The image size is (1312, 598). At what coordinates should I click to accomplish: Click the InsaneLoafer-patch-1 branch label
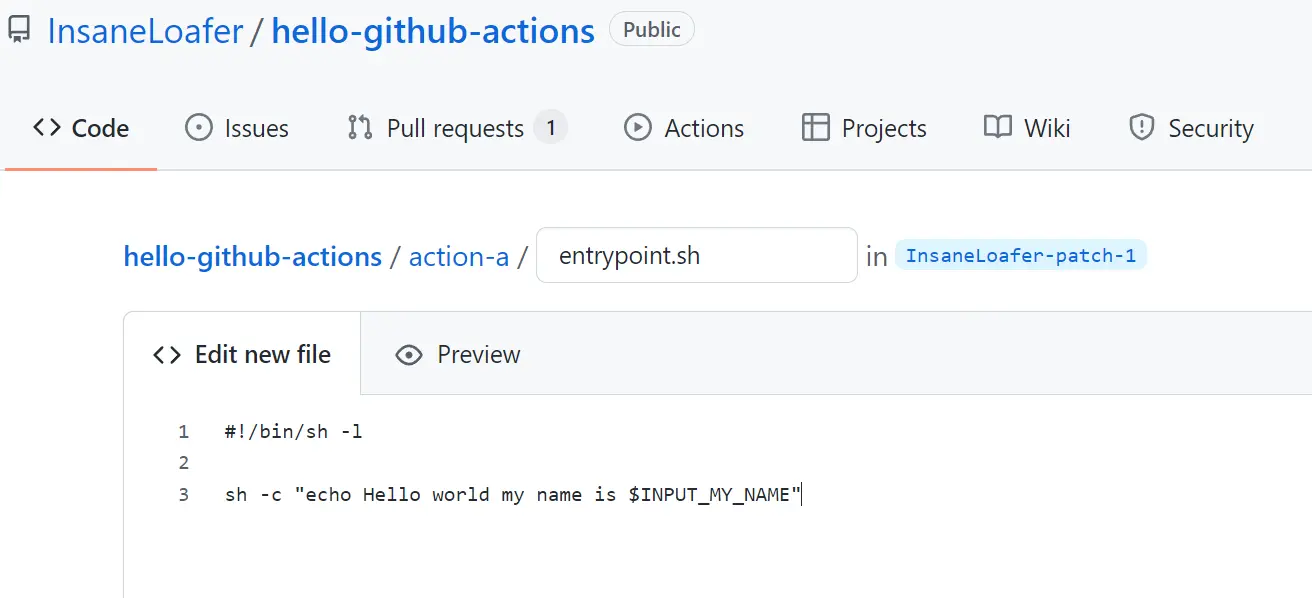[1020, 256]
